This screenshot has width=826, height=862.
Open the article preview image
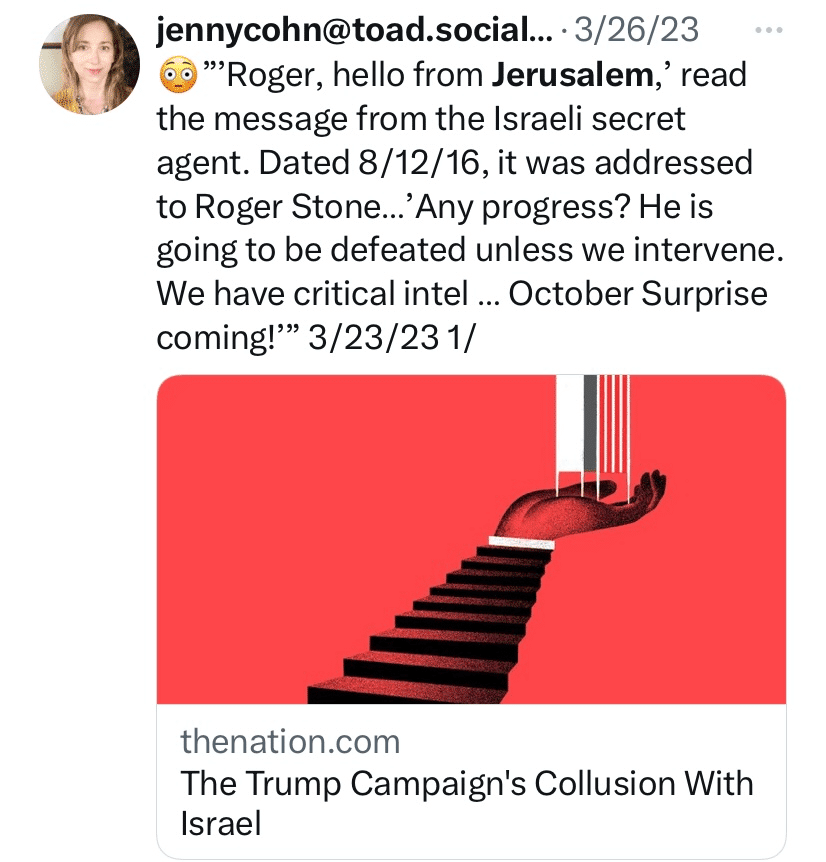pyautogui.click(x=471, y=539)
